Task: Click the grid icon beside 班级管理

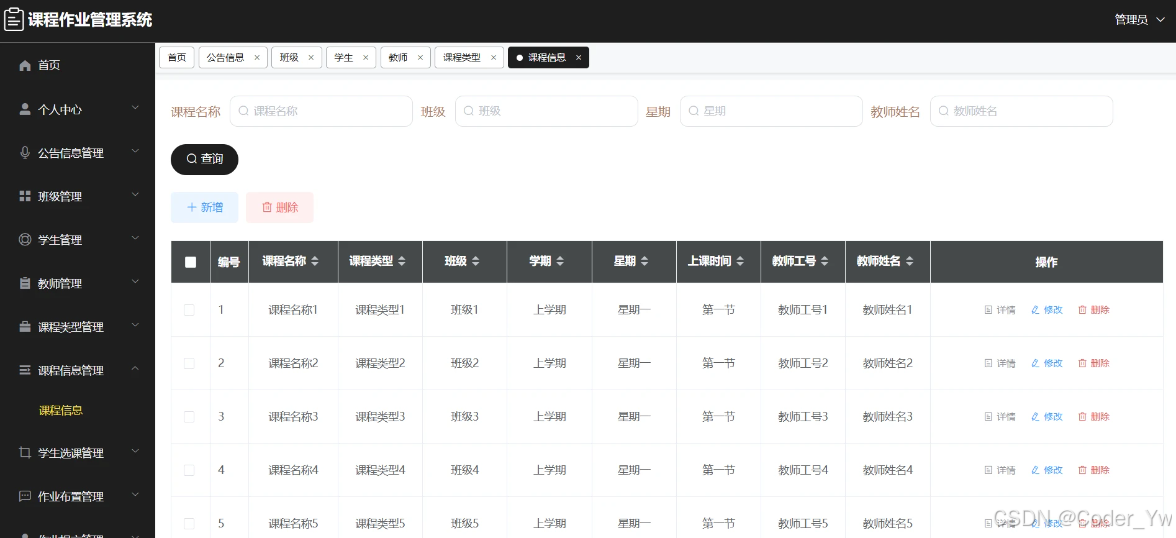Action: click(25, 197)
